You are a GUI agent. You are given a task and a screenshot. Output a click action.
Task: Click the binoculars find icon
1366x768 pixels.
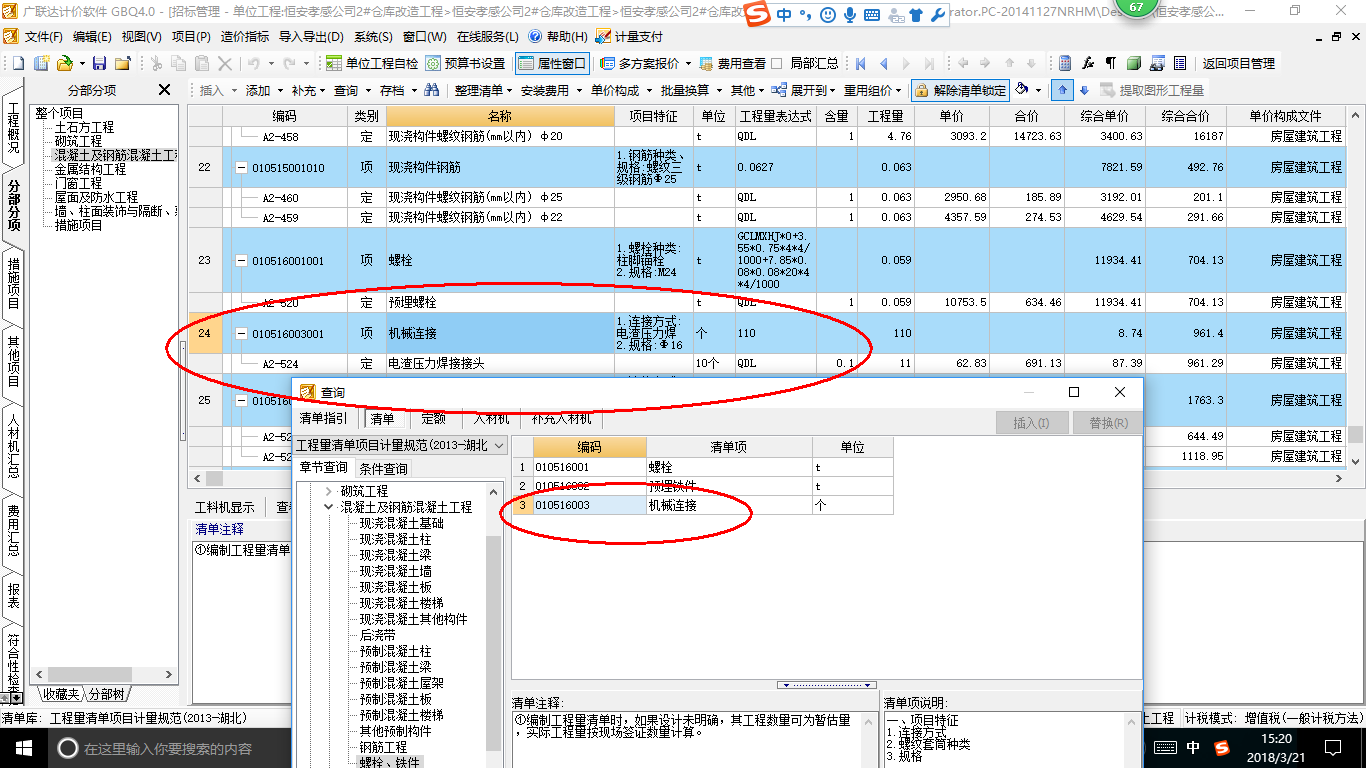point(432,90)
